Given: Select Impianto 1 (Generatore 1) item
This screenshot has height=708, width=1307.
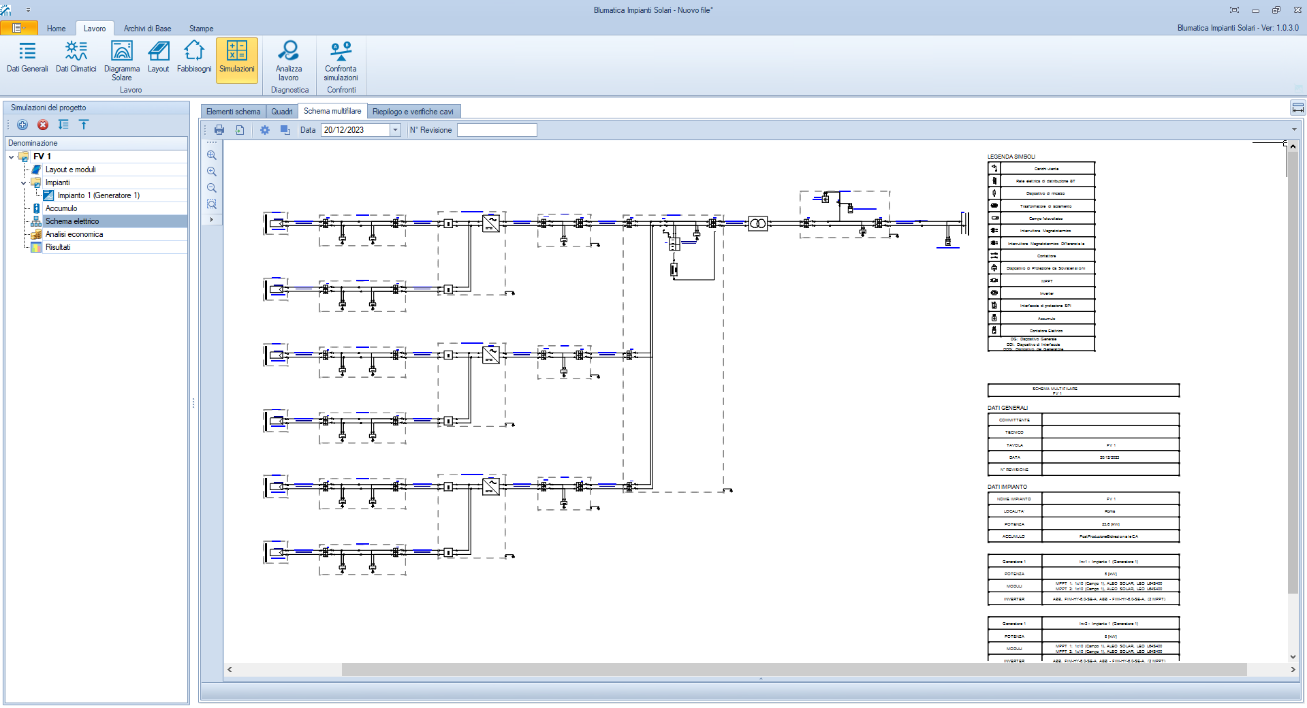Looking at the screenshot, I should pos(98,196).
